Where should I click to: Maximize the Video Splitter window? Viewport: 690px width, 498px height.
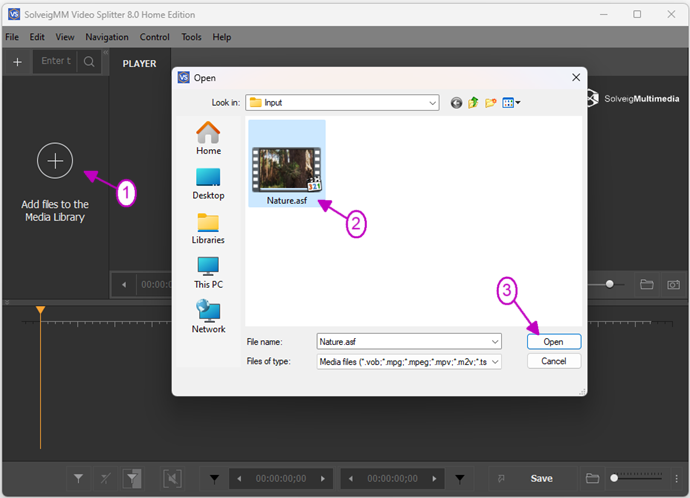[x=637, y=15]
